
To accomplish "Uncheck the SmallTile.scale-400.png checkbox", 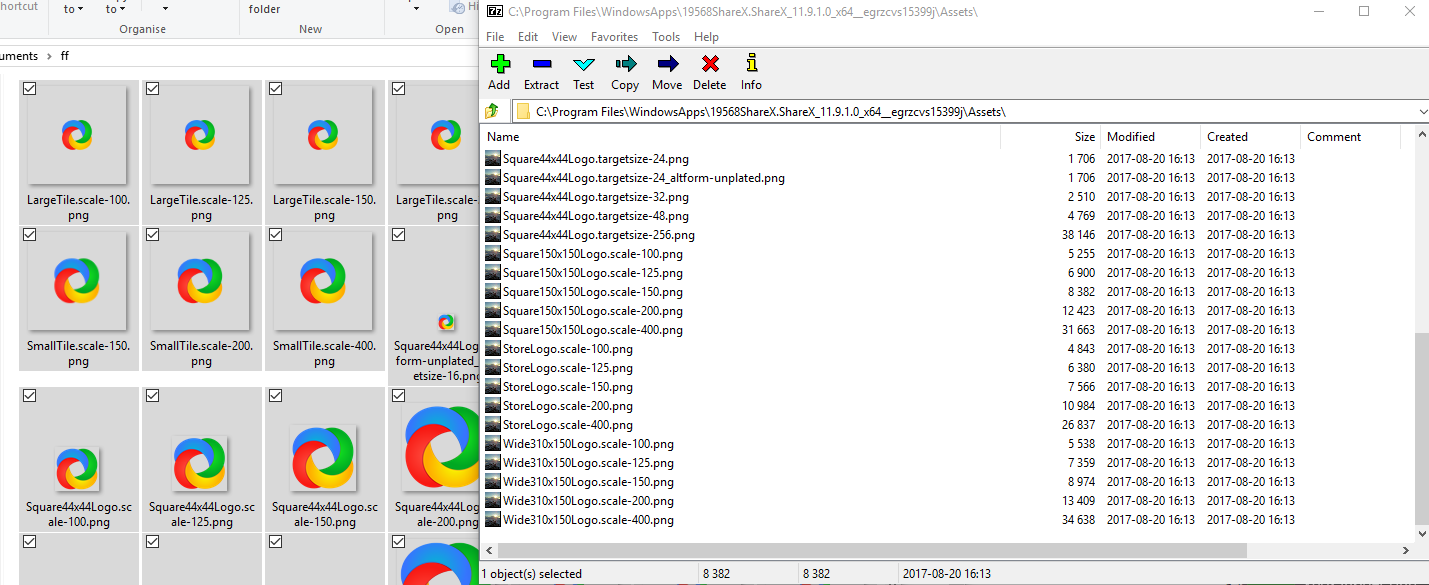I will (276, 235).
